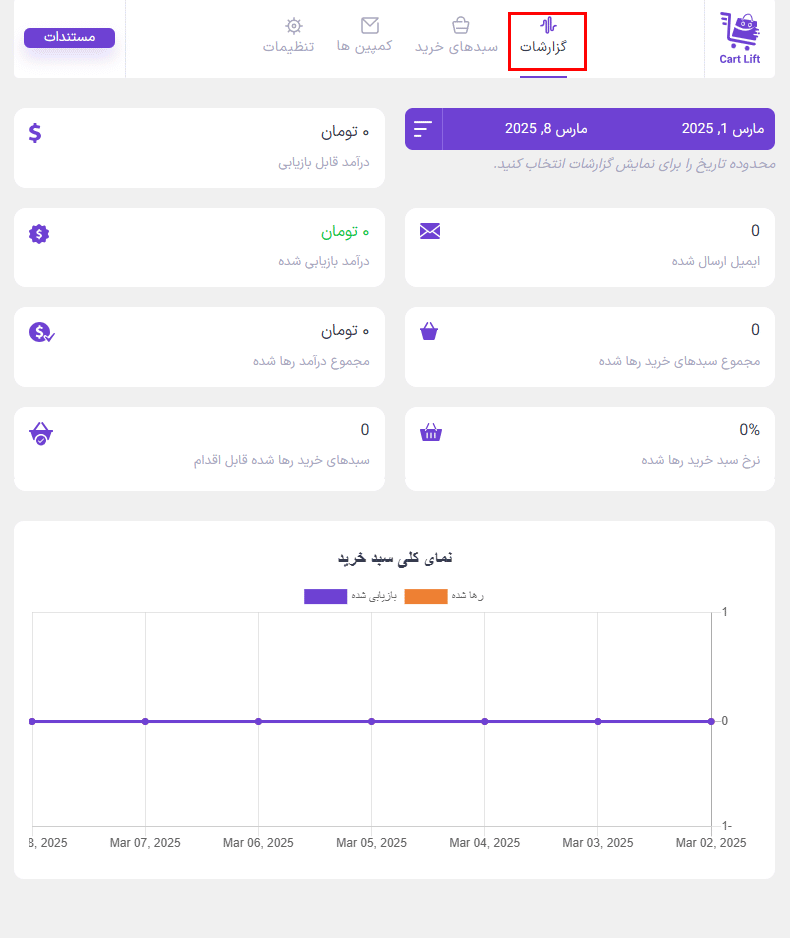This screenshot has width=790, height=938.
Task: Click the abandoned cart rate basket icon
Action: pos(431,432)
